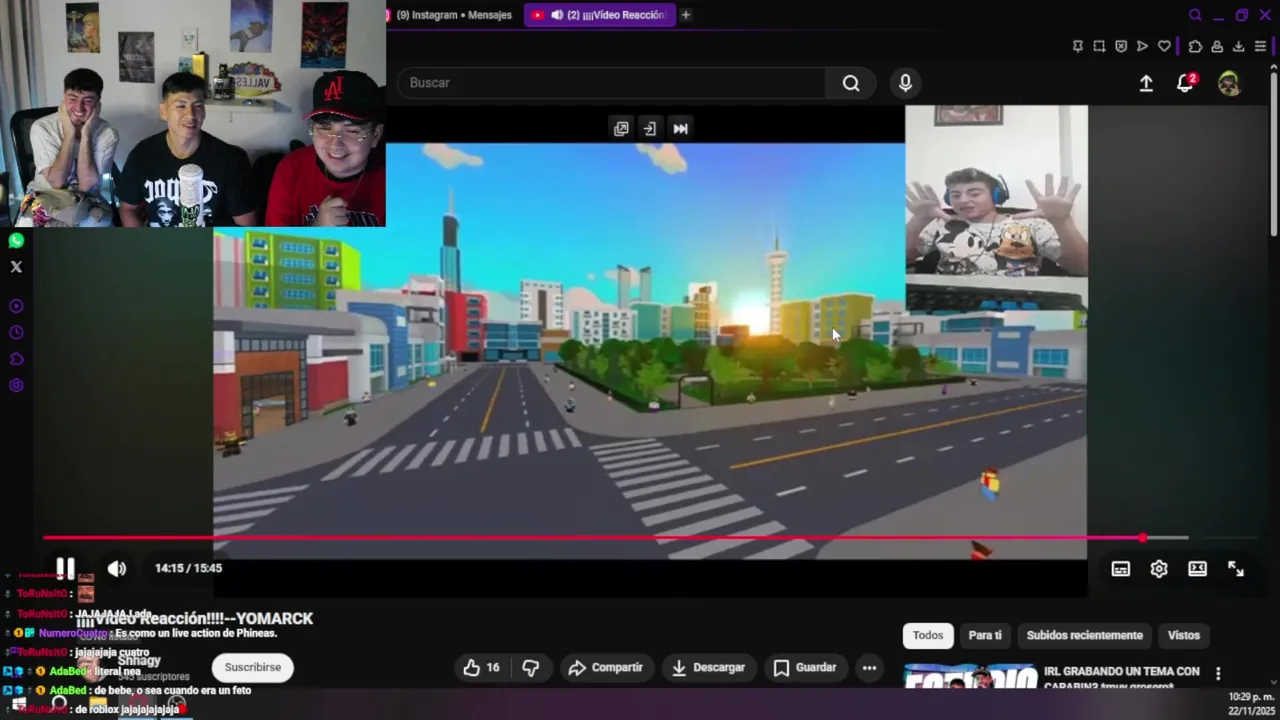Open the browser profile account icon
The height and width of the screenshot is (720, 1280).
pyautogui.click(x=1217, y=46)
